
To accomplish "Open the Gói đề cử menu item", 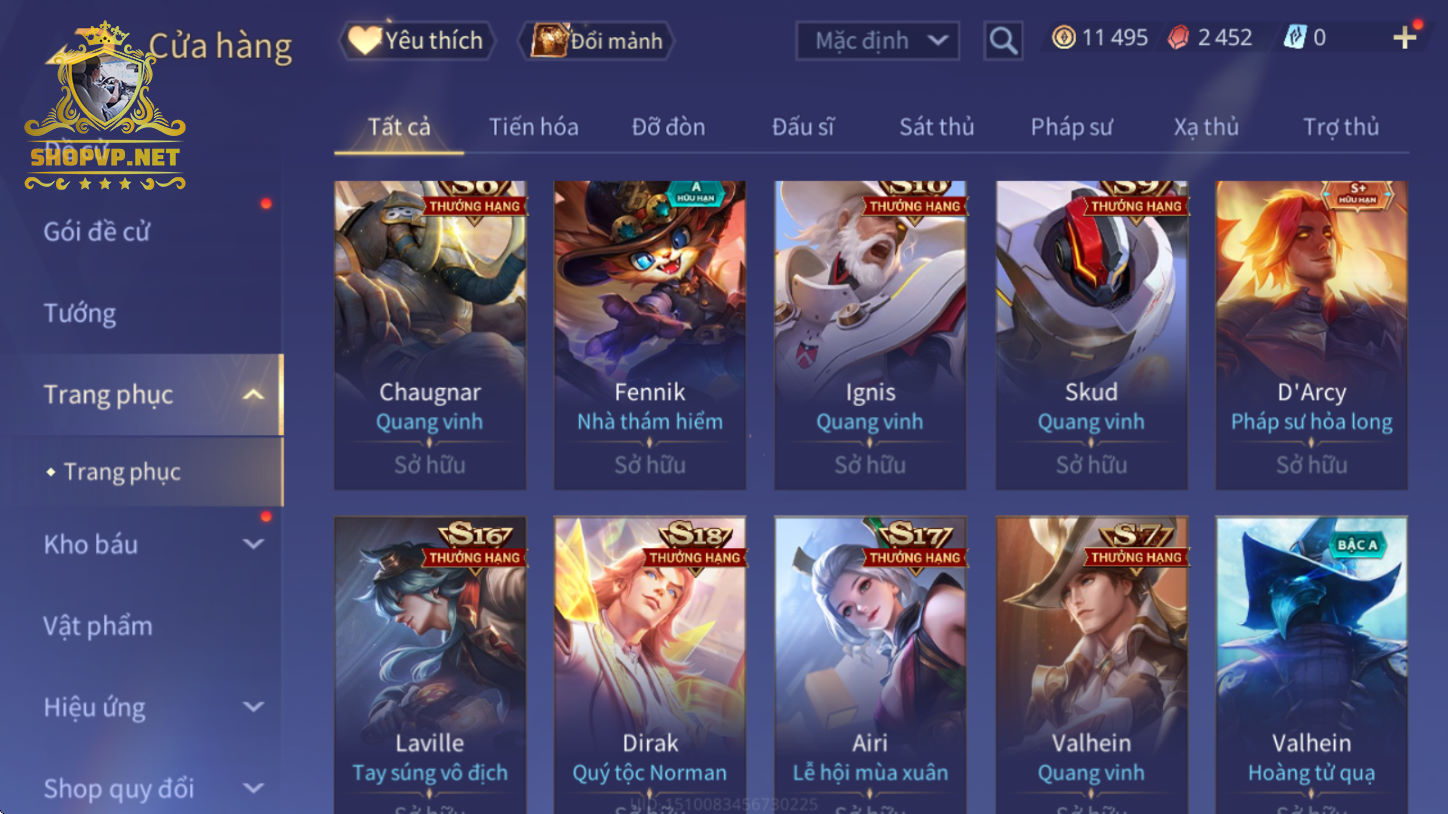I will pyautogui.click(x=96, y=231).
